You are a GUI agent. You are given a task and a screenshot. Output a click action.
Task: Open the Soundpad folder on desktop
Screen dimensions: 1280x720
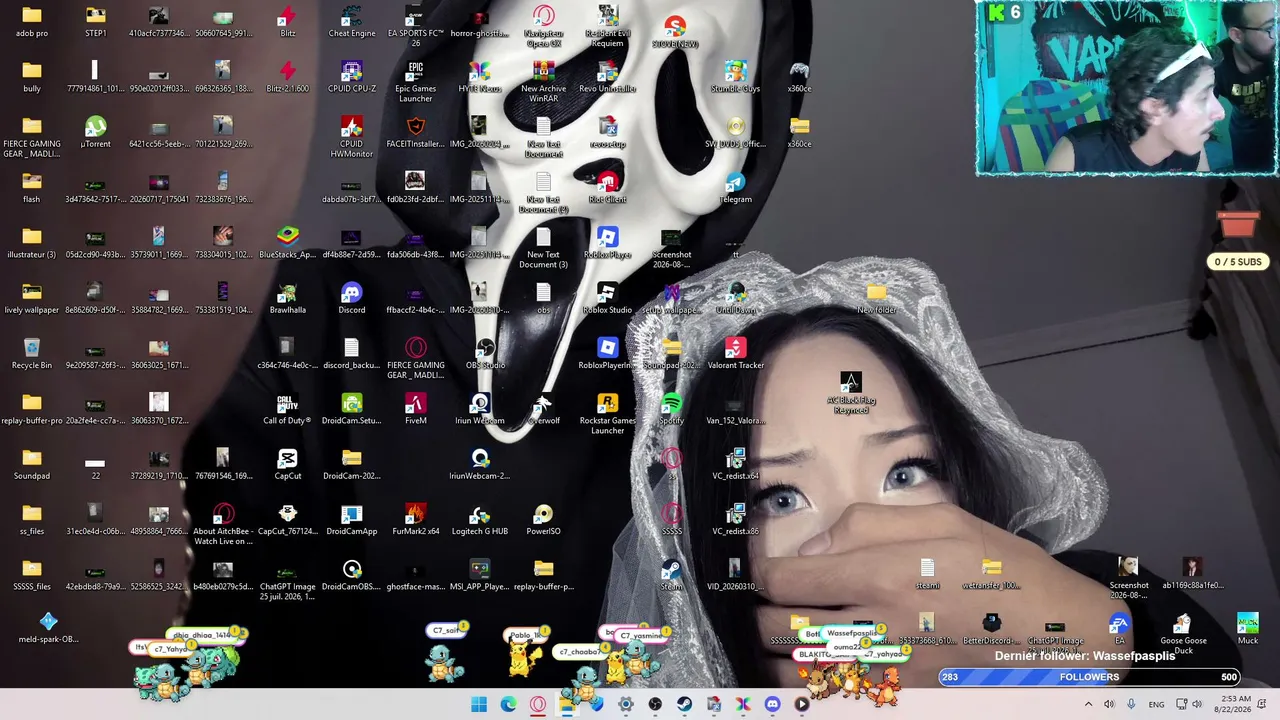click(x=32, y=464)
